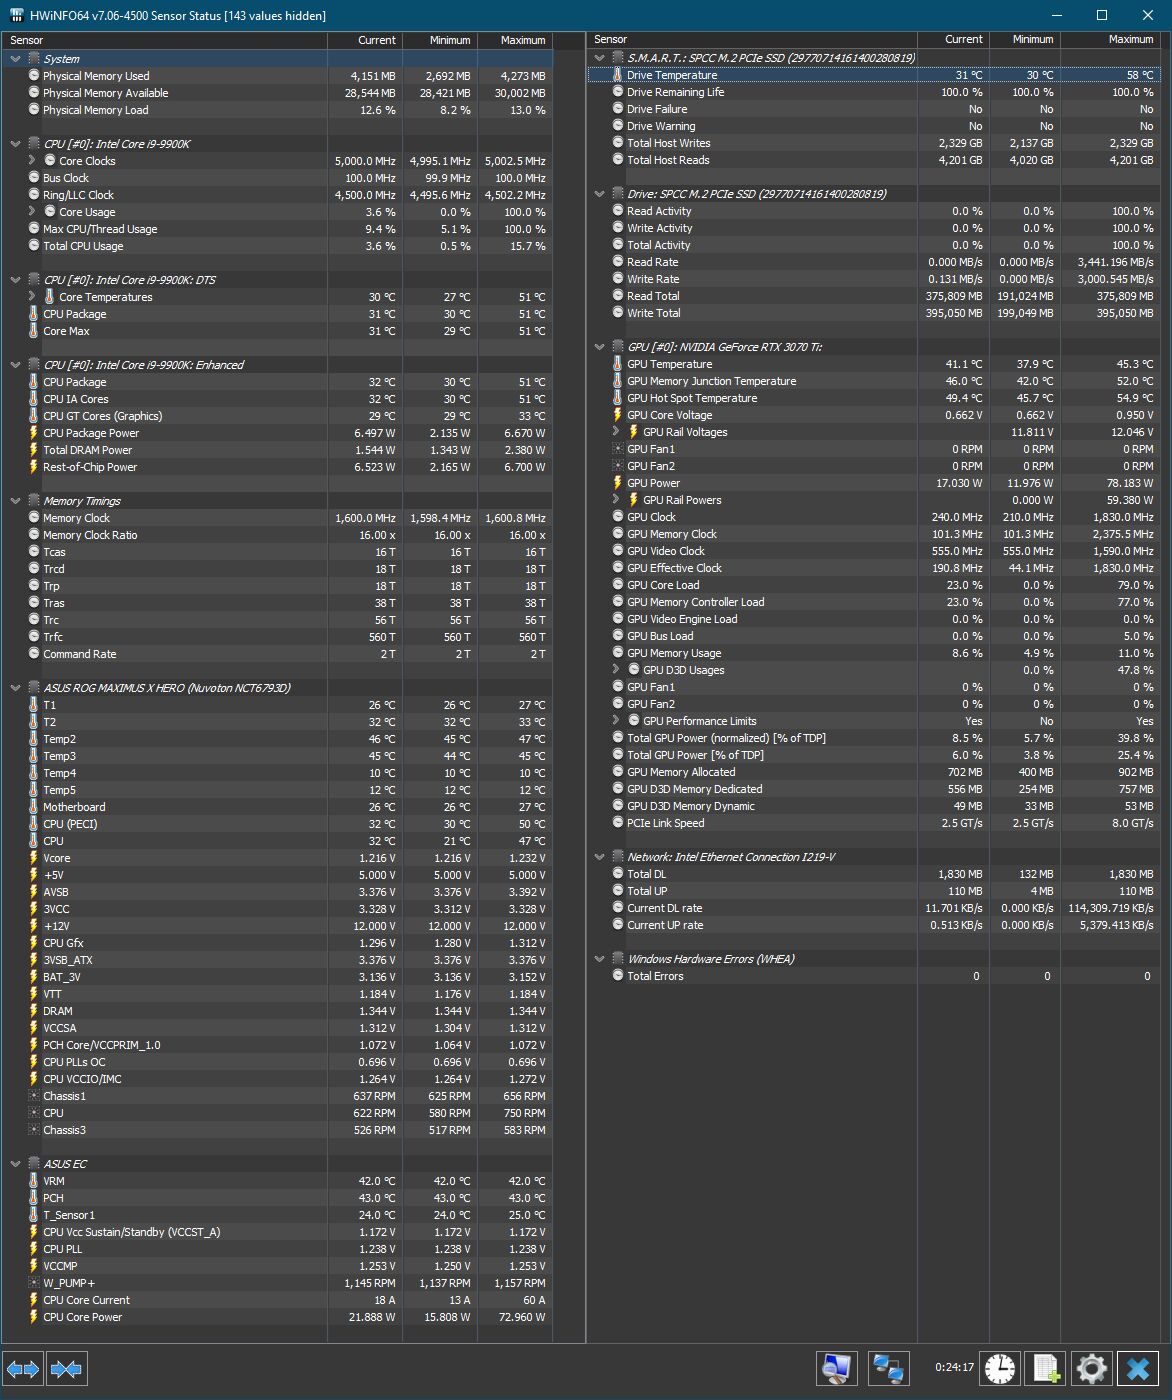Expand the GPU Rail Powers sub-item
1172x1400 pixels.
pyautogui.click(x=617, y=499)
